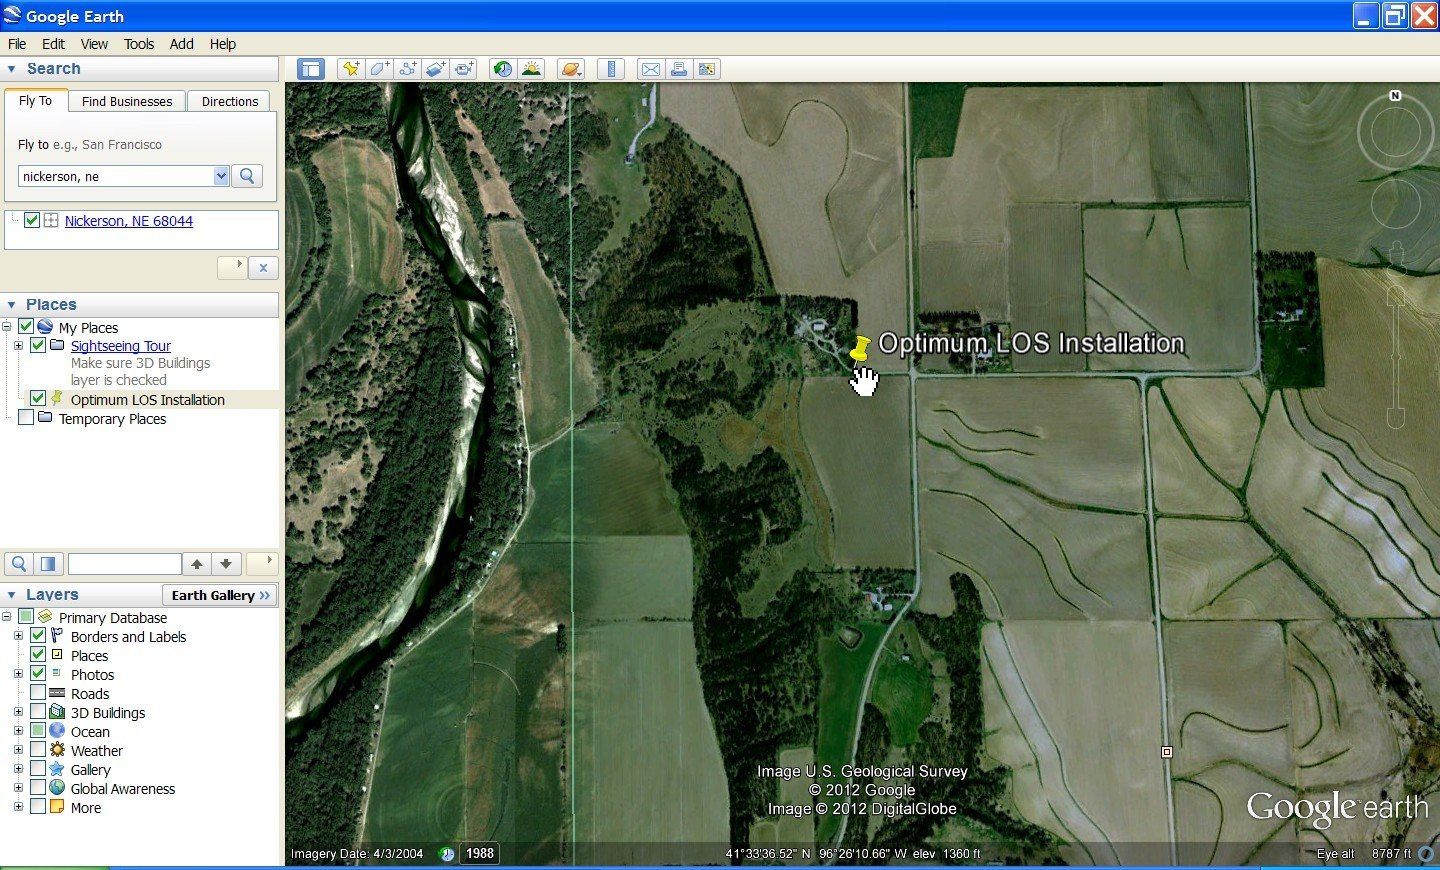Screen dimensions: 1440x870
Task: Collapse the Places panel triangle
Action: (12, 305)
